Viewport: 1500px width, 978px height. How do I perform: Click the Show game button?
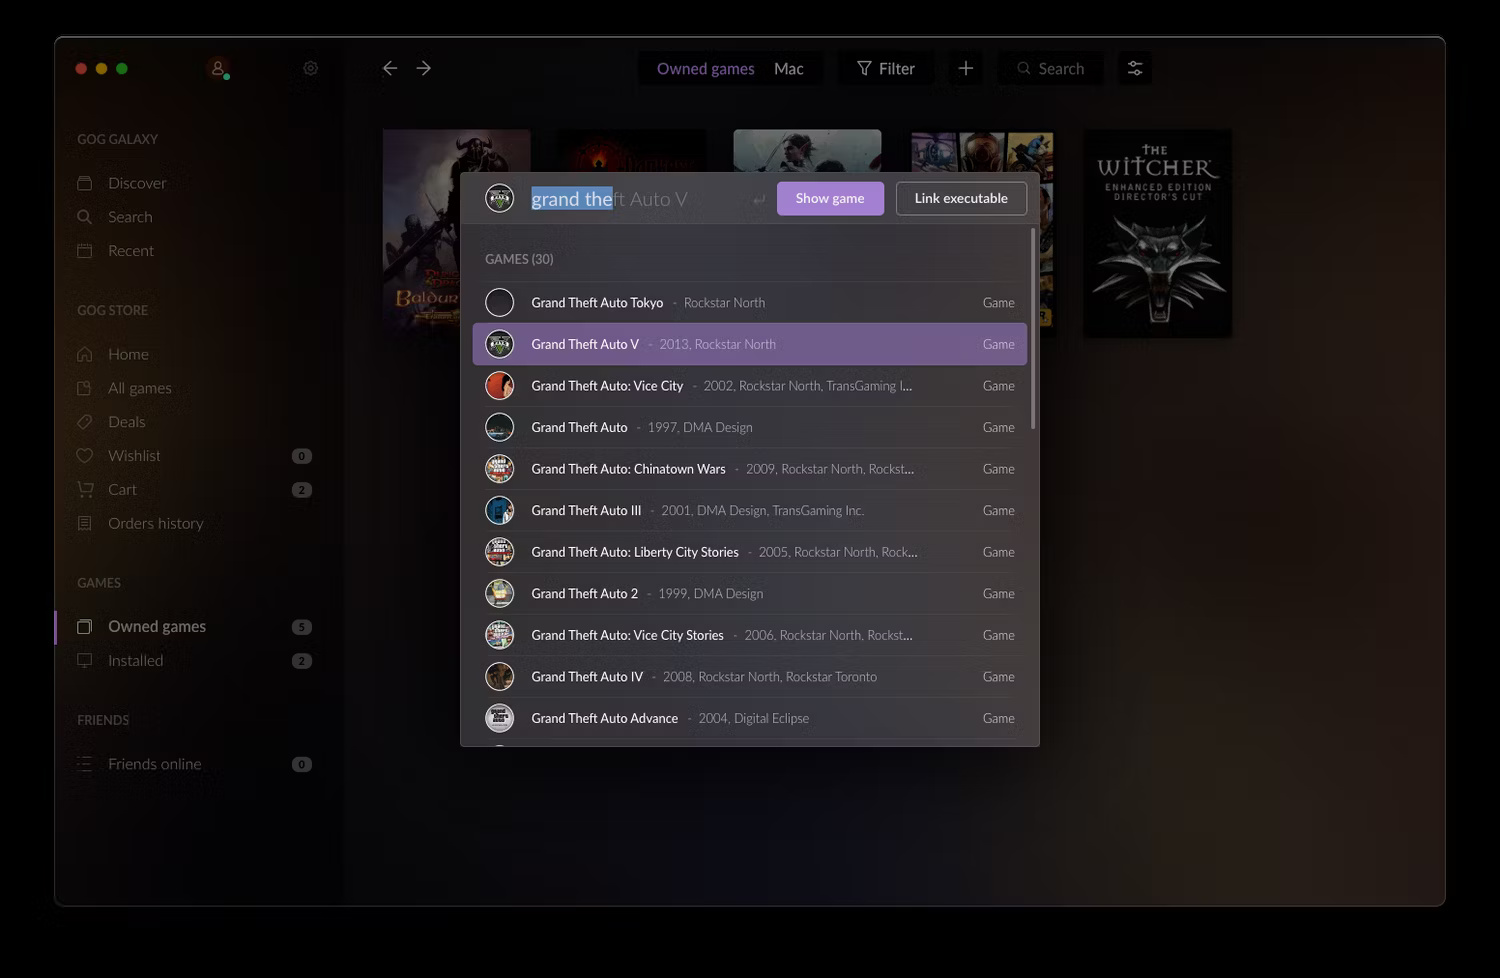[x=830, y=198]
